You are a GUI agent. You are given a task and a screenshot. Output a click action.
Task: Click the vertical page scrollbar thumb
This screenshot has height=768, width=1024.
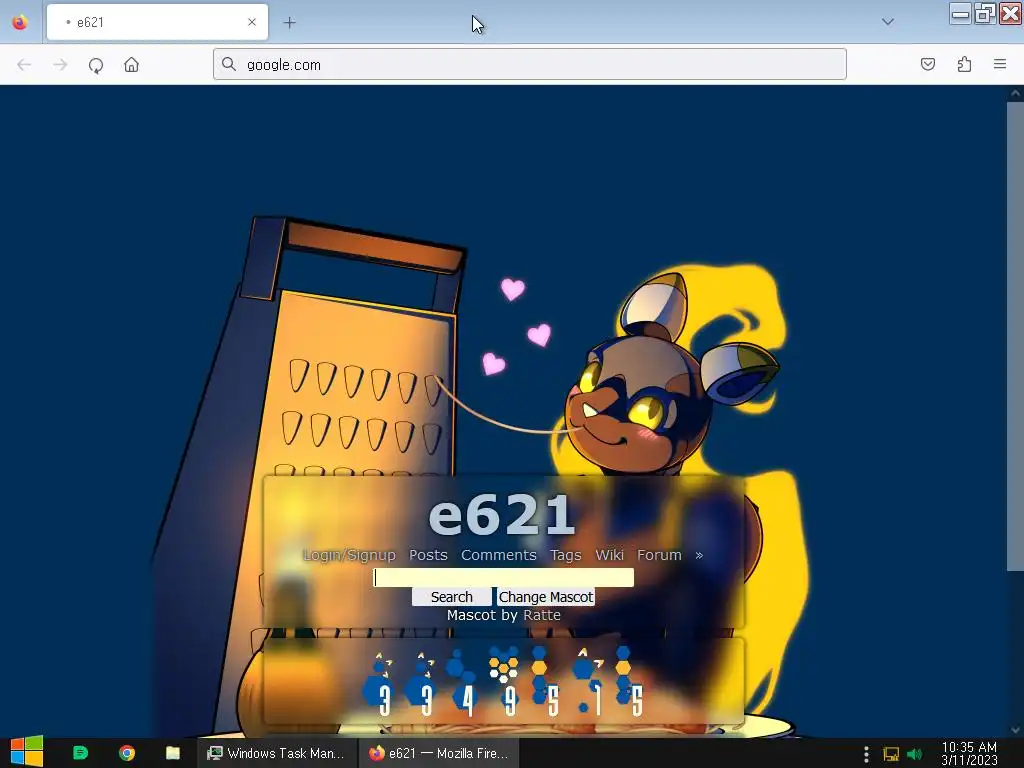(1016, 336)
